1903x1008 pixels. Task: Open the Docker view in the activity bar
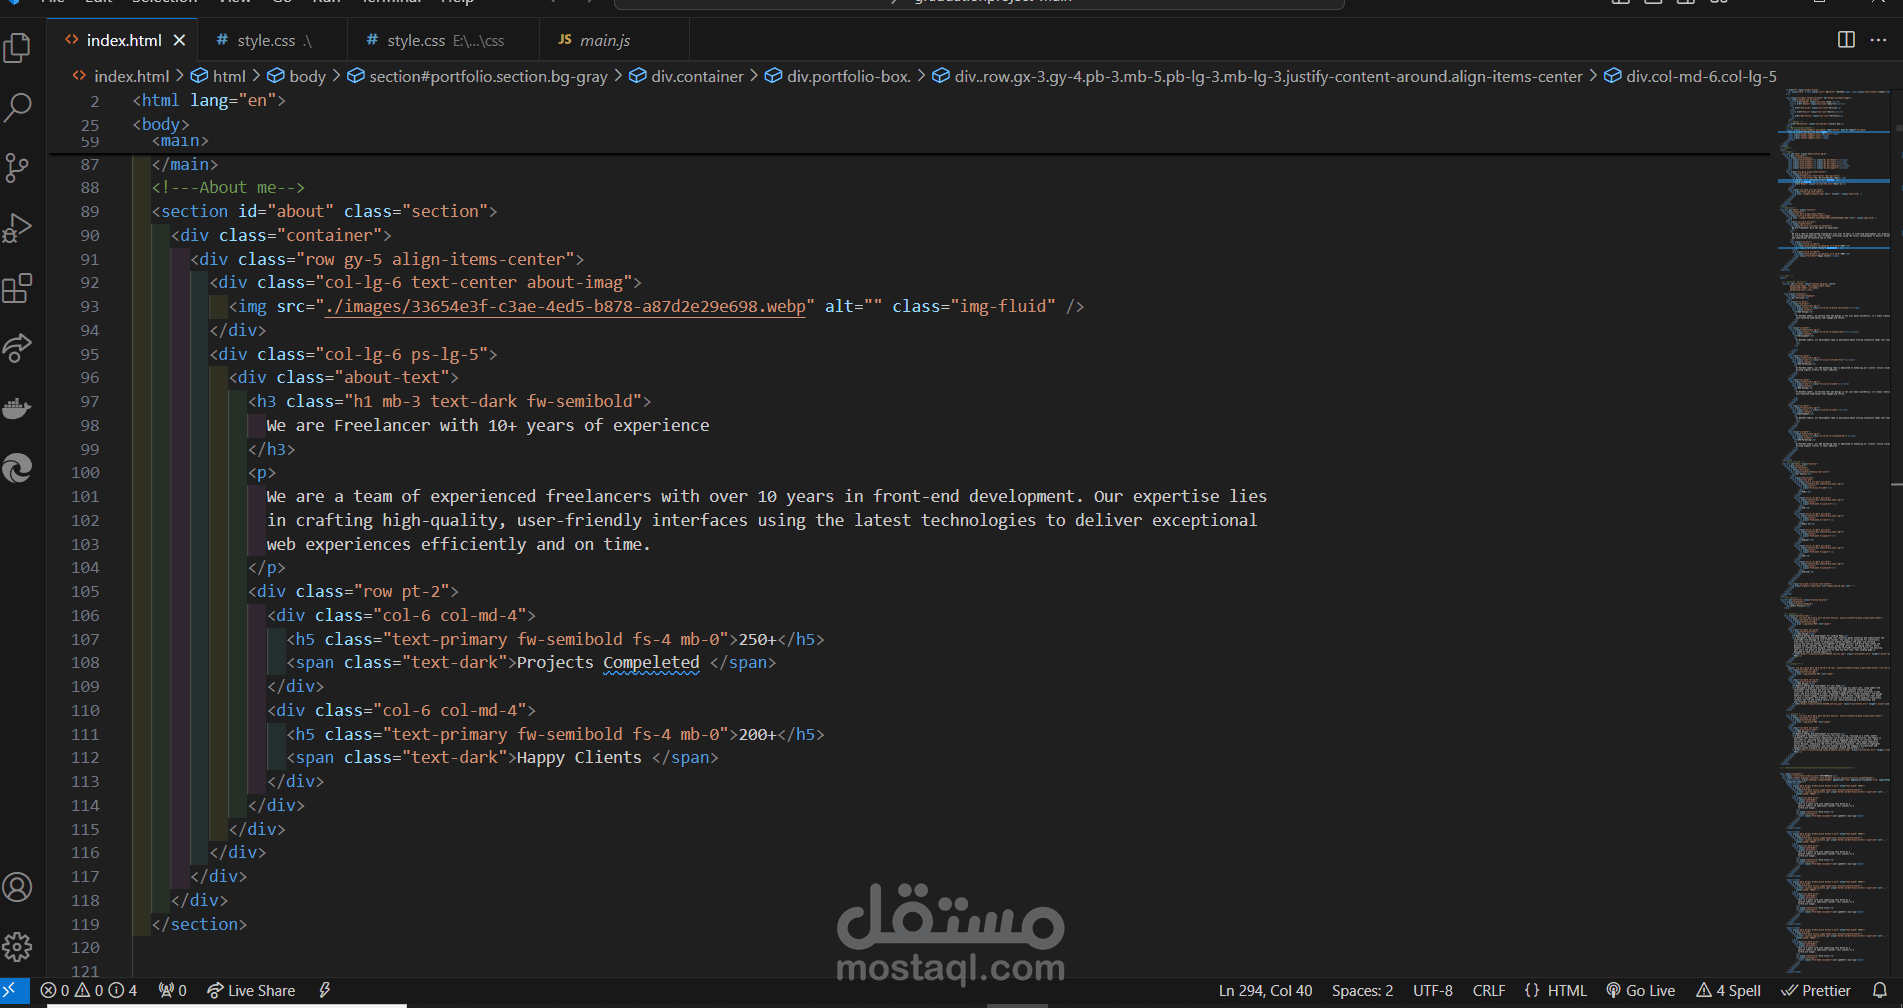(x=18, y=408)
